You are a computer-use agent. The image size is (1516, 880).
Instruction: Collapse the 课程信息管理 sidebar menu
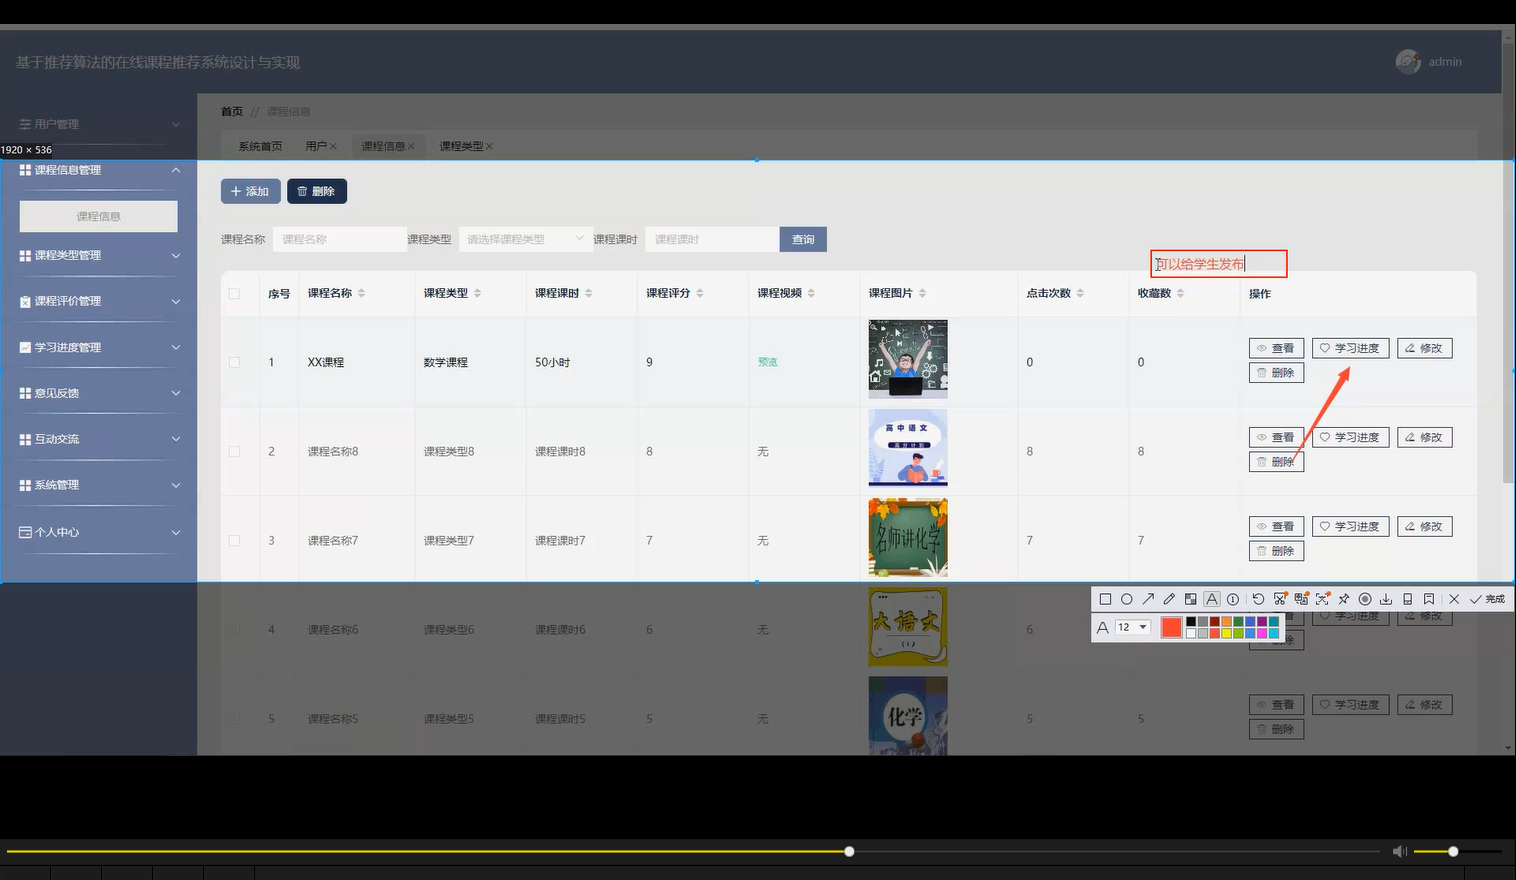pyautogui.click(x=99, y=170)
